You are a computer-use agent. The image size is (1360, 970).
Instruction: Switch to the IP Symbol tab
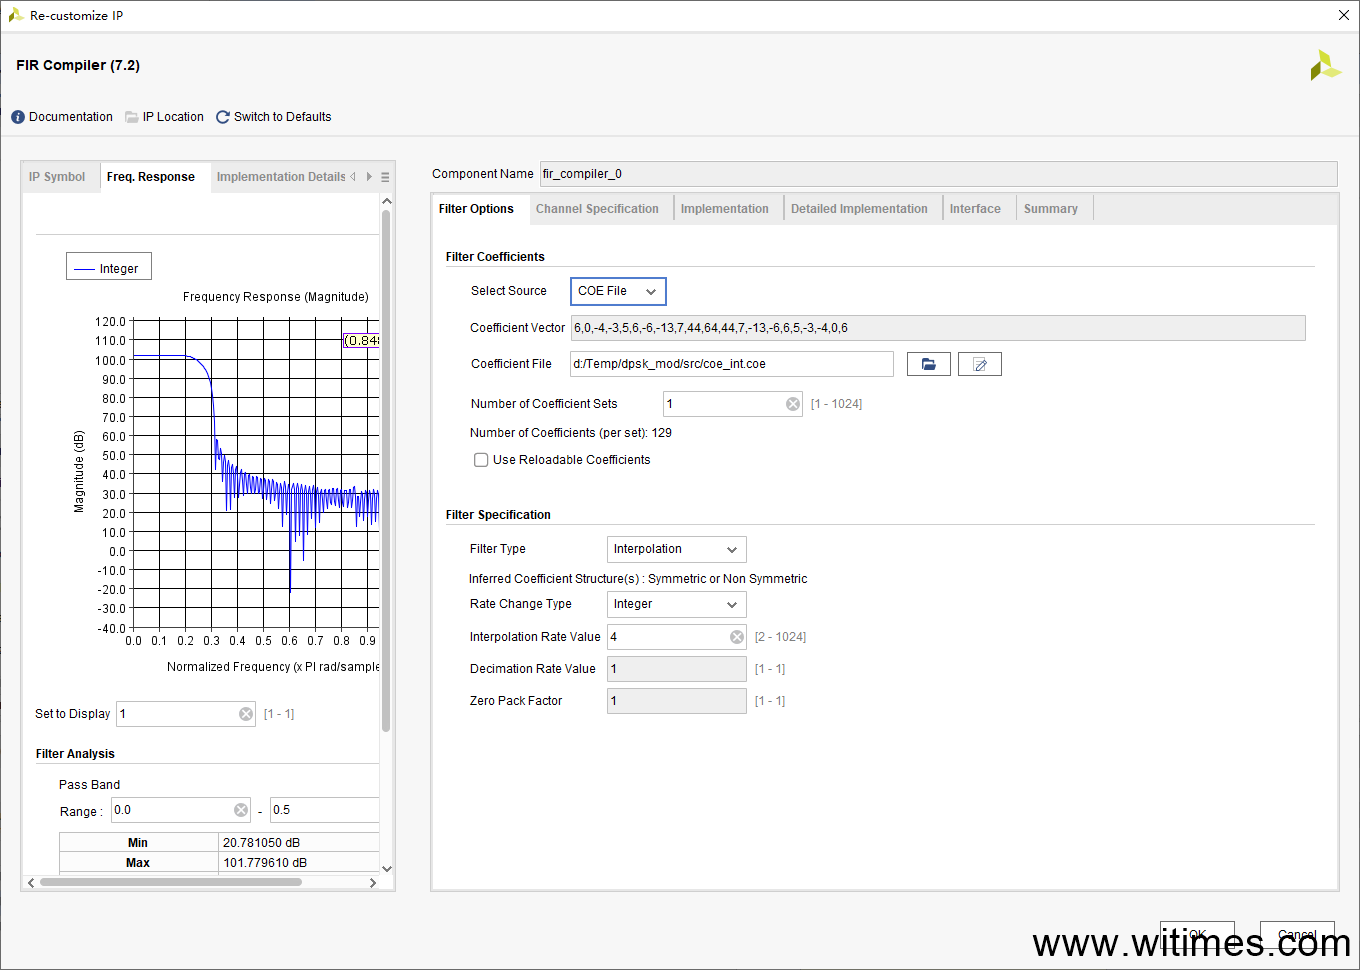pyautogui.click(x=57, y=177)
